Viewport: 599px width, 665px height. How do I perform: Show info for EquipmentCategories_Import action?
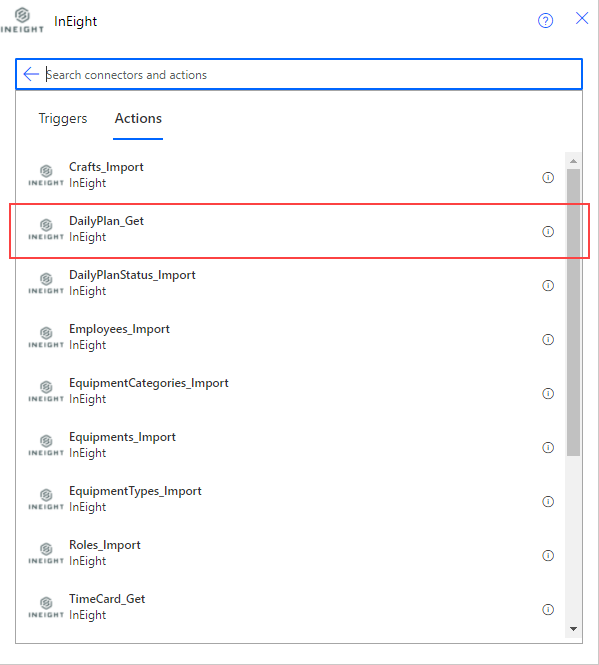[548, 394]
